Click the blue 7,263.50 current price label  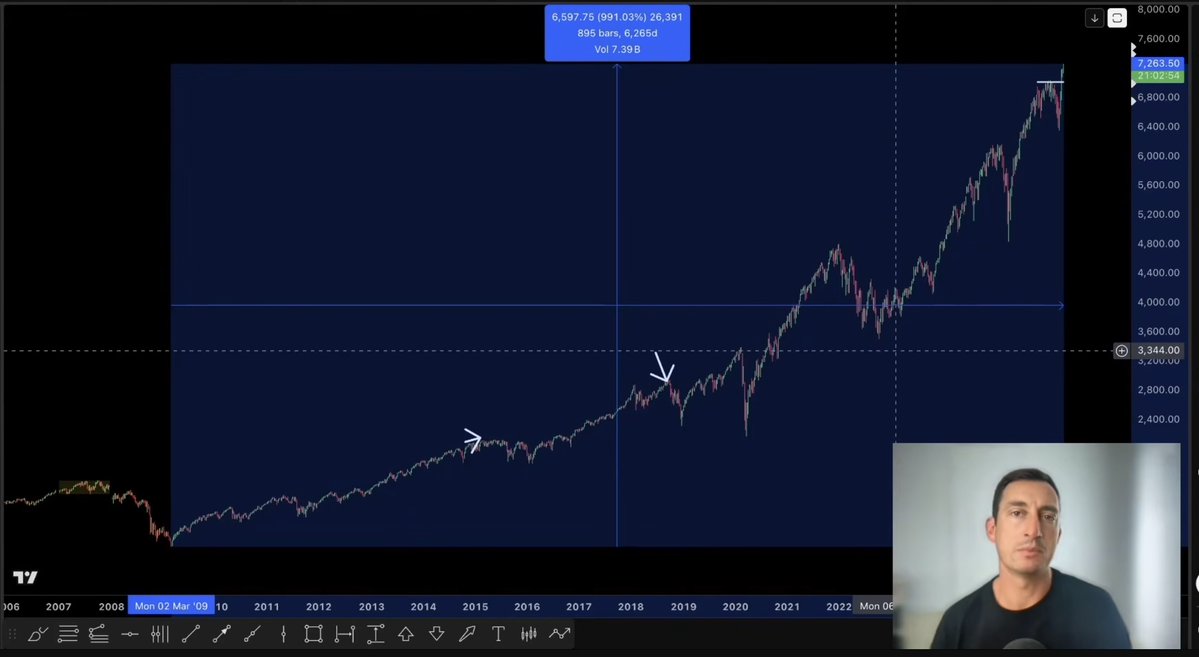coord(1158,63)
